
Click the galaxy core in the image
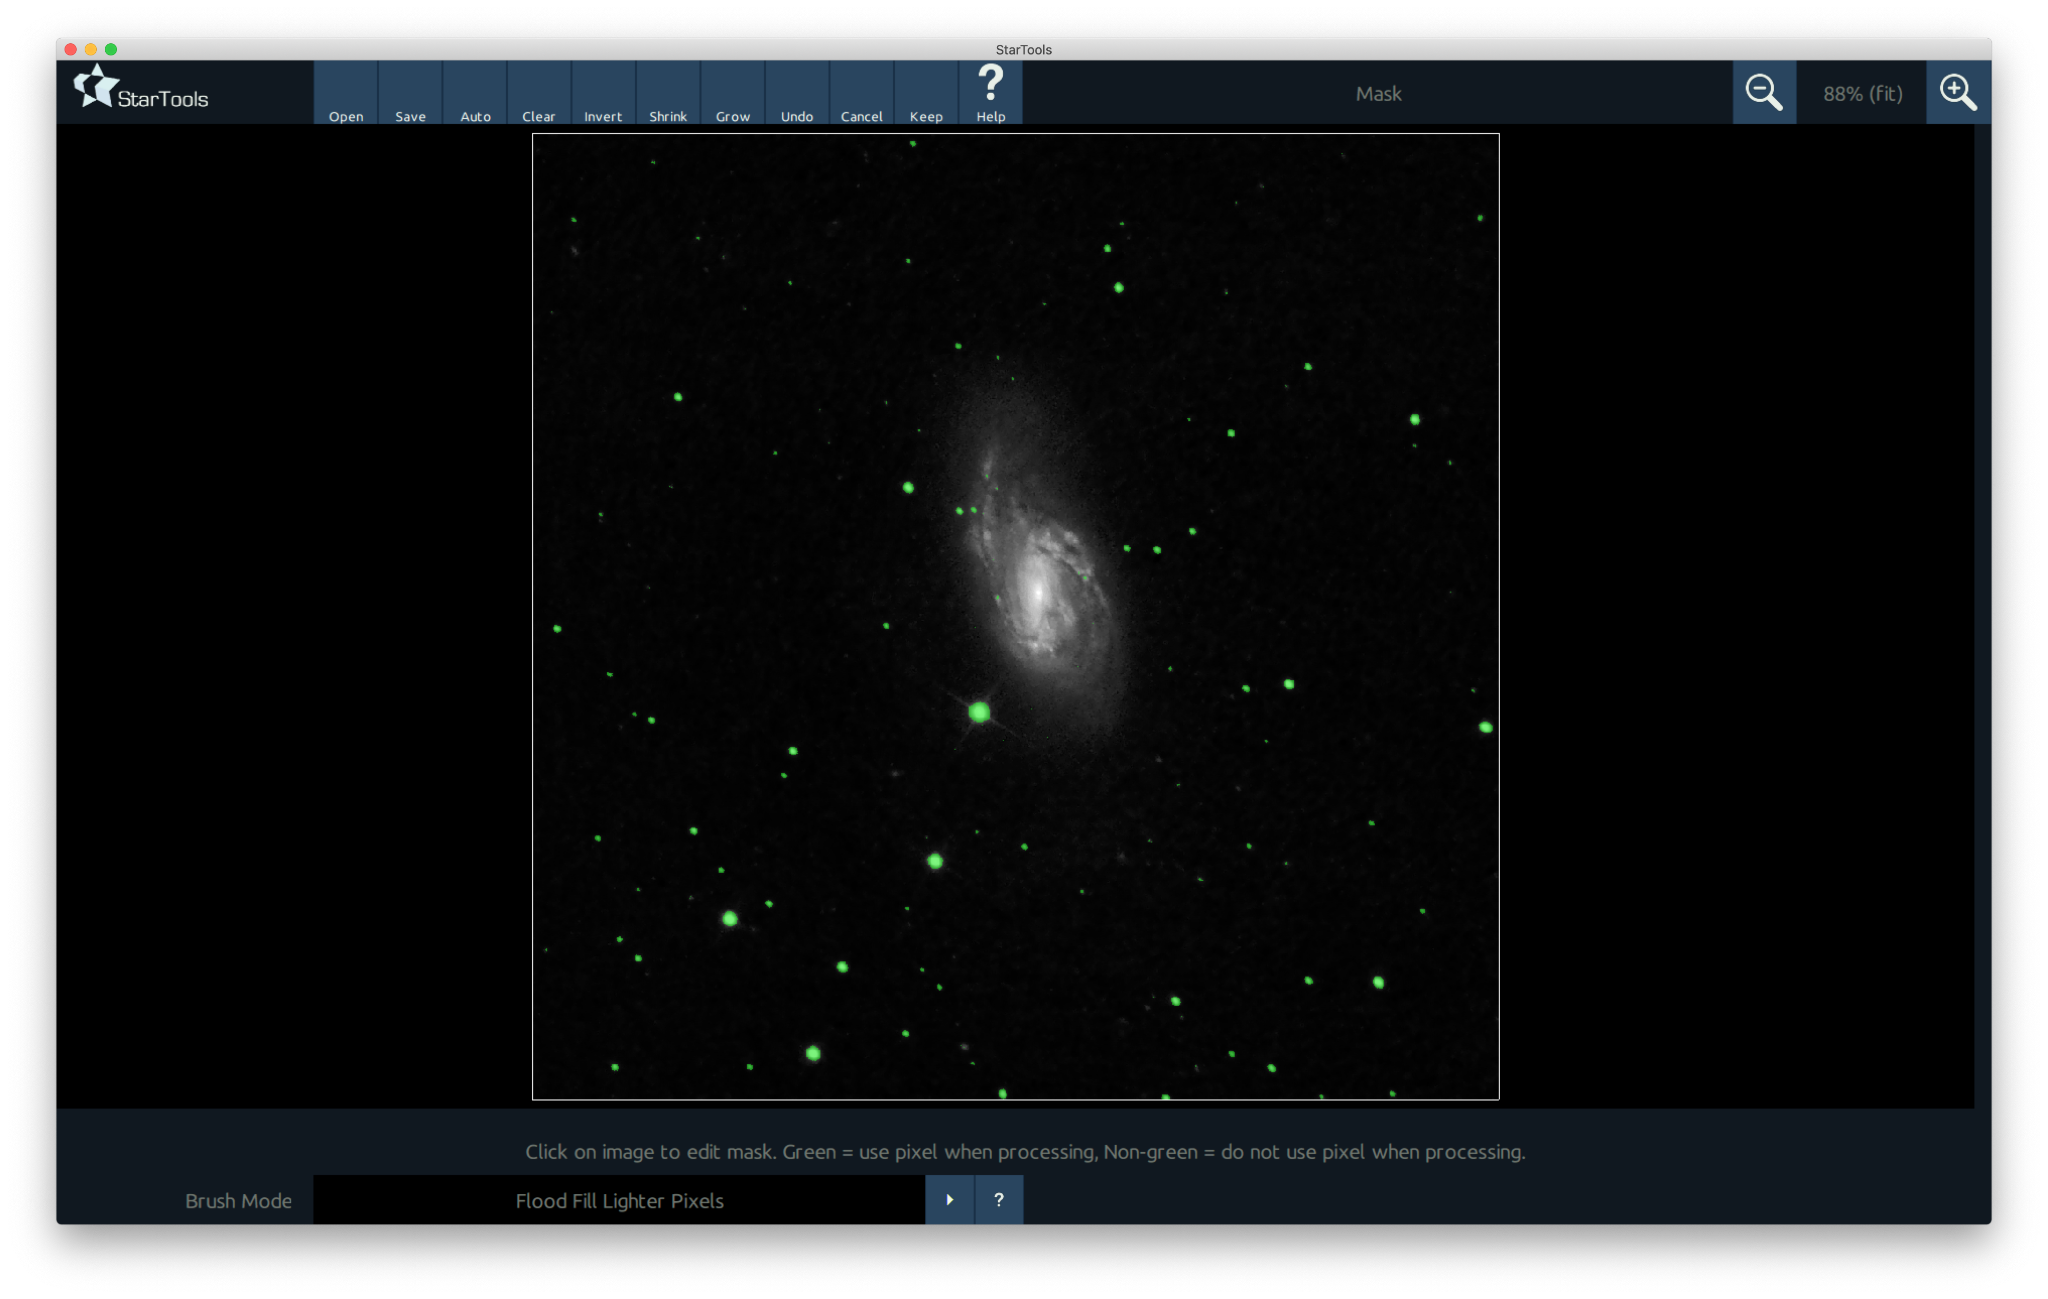(1037, 592)
